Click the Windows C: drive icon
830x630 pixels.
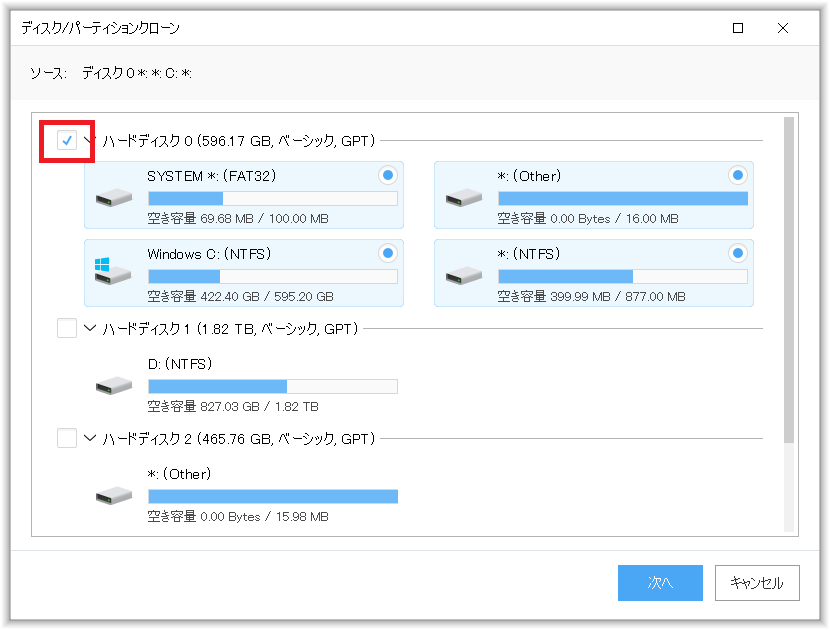[x=113, y=271]
